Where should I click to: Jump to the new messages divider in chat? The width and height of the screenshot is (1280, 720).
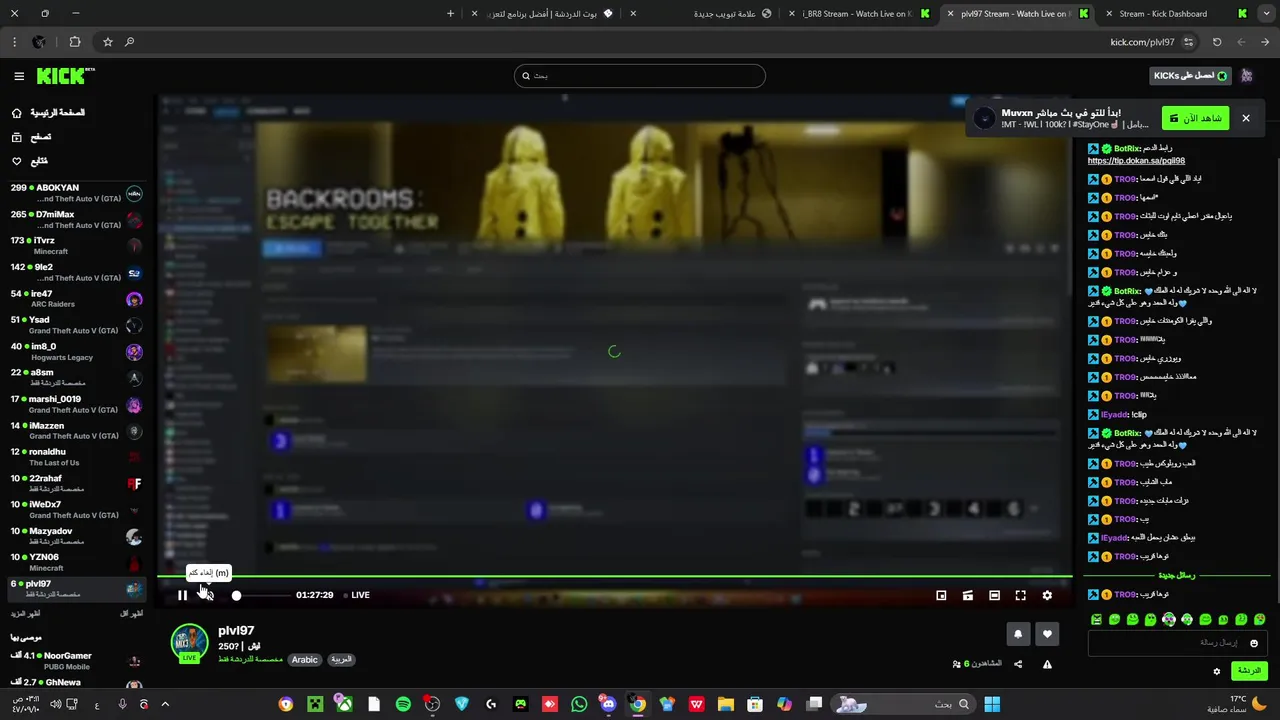pos(1177,576)
